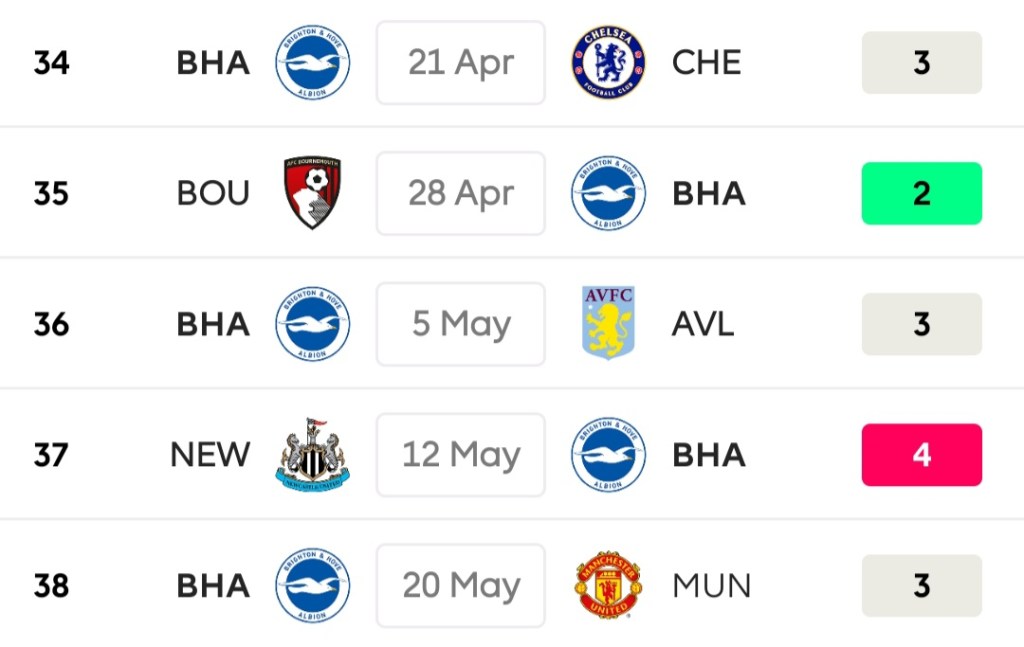Click the green difficulty 2 badge

(921, 193)
